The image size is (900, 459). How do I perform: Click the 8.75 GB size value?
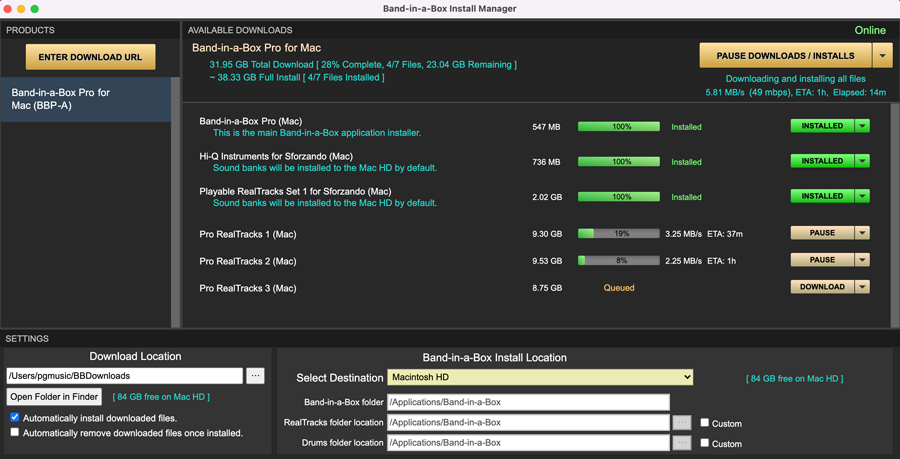click(547, 288)
